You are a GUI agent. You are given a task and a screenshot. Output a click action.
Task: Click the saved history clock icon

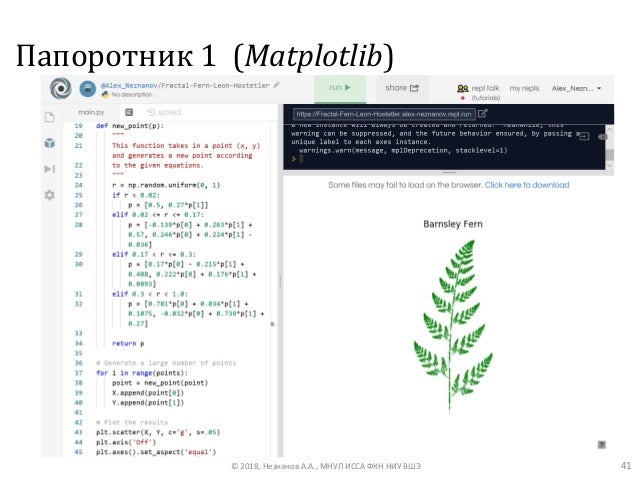click(x=151, y=112)
